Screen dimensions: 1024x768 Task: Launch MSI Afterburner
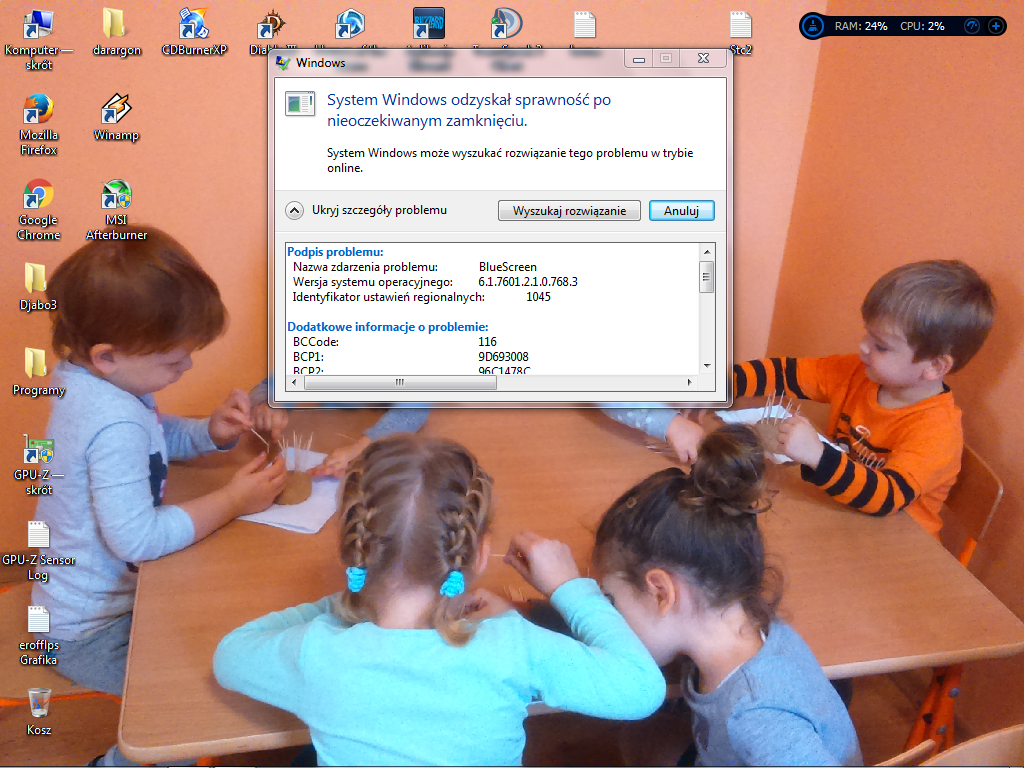116,209
